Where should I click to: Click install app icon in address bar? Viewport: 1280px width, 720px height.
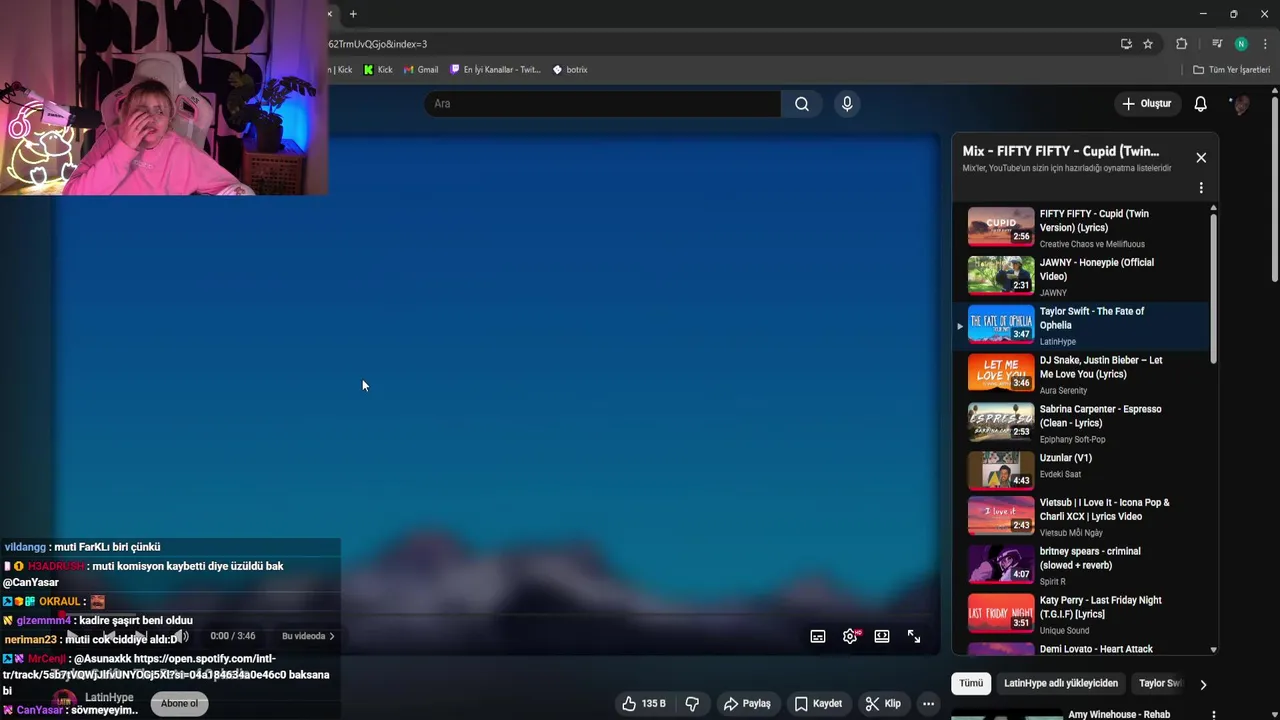[x=1126, y=44]
